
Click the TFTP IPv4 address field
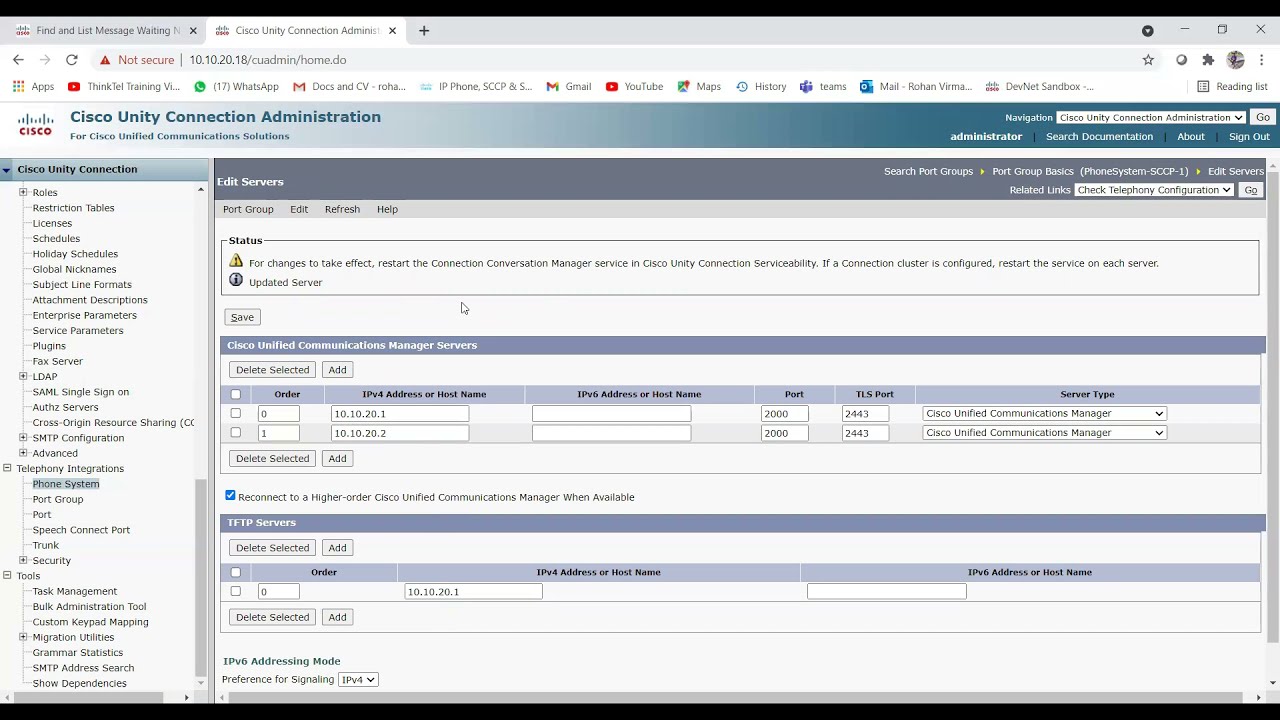click(473, 592)
